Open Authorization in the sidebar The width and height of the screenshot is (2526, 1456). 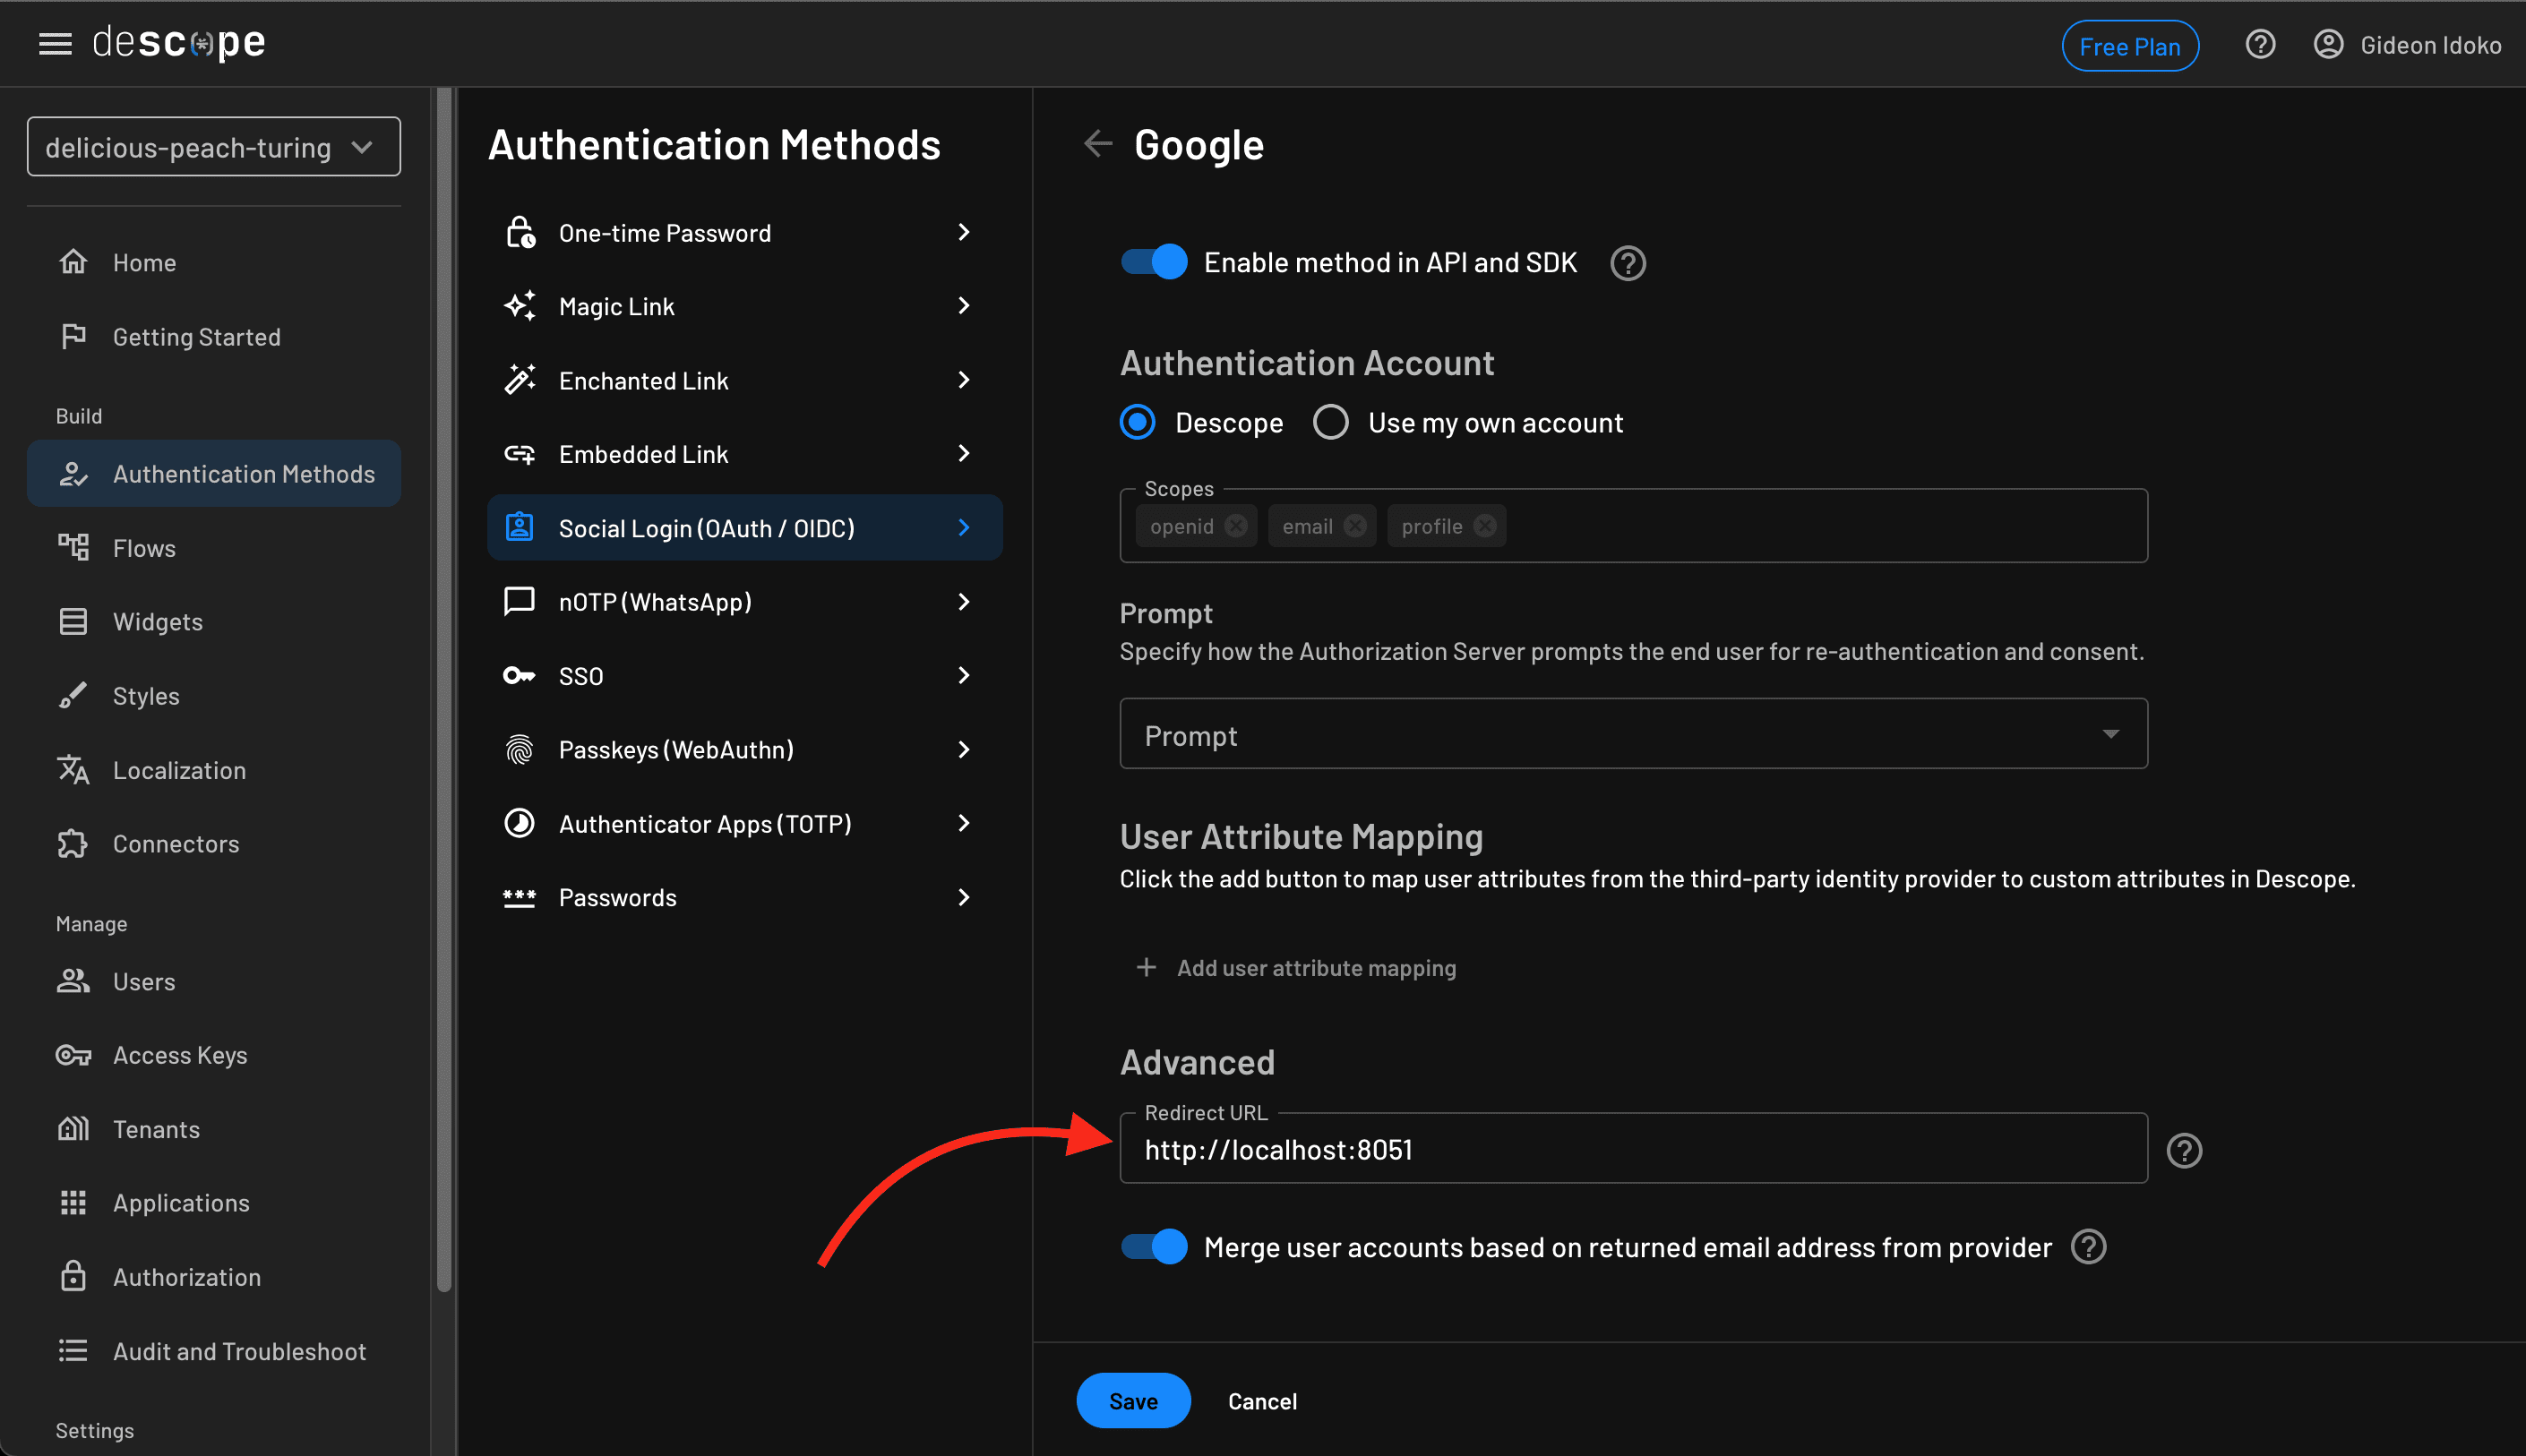coord(214,1277)
